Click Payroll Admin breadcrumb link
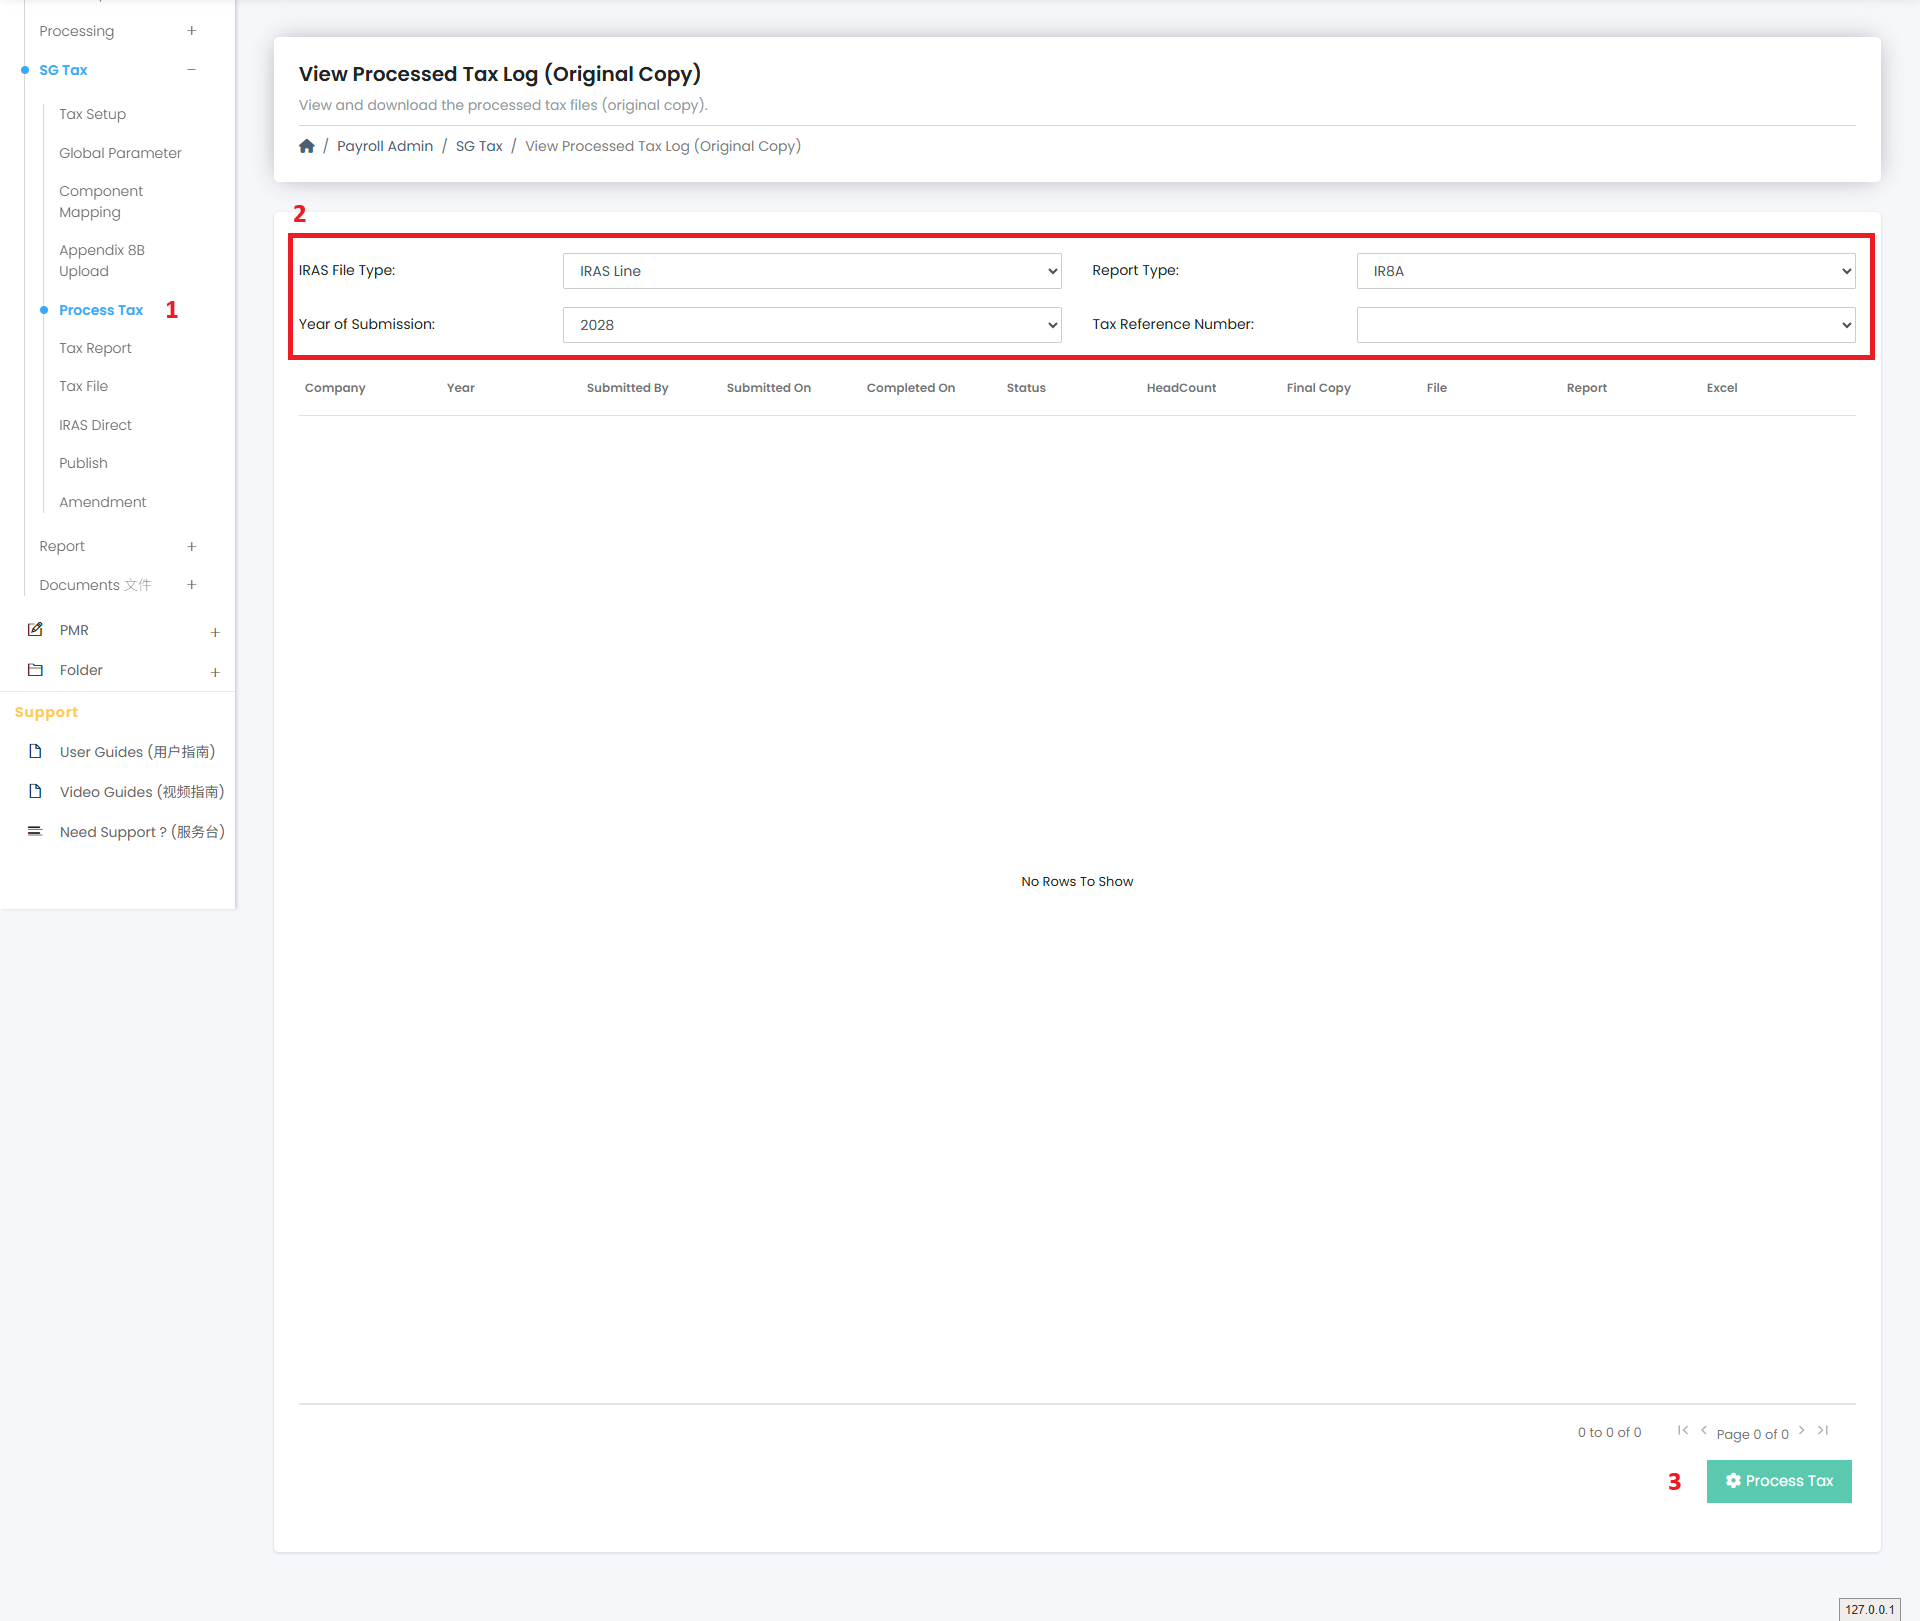 [385, 146]
